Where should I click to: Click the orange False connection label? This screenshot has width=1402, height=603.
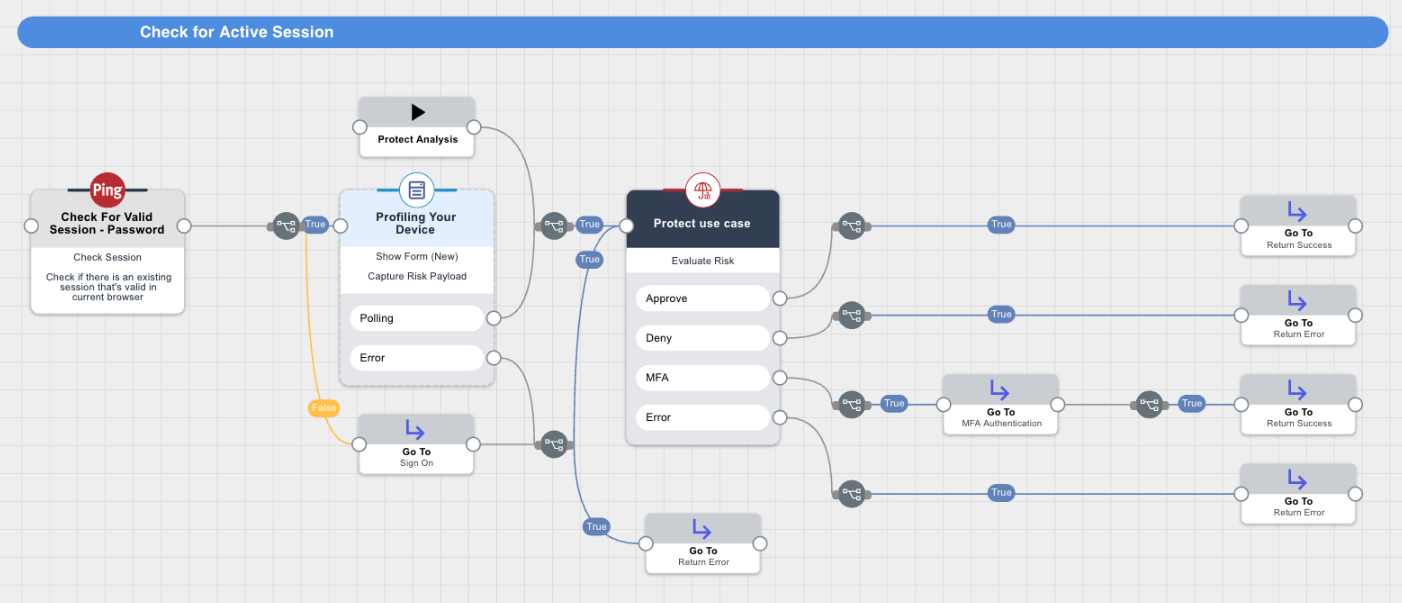coord(324,408)
